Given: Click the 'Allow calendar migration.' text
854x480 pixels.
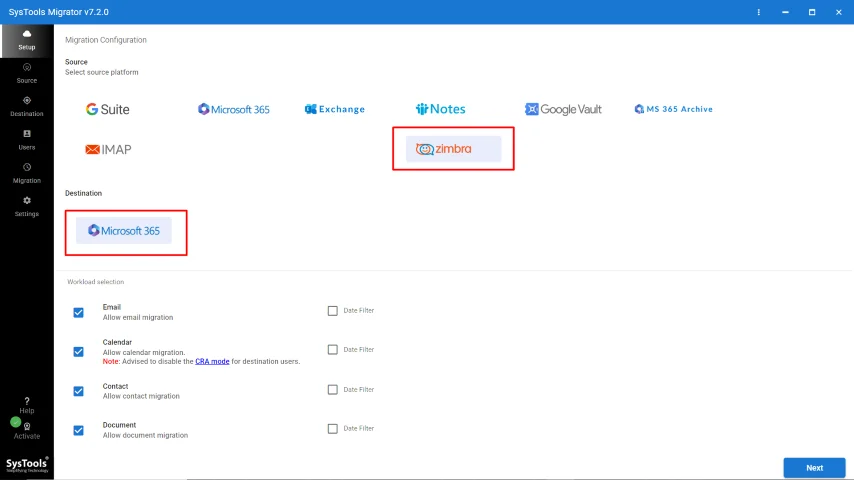Looking at the screenshot, I should 144,353.
